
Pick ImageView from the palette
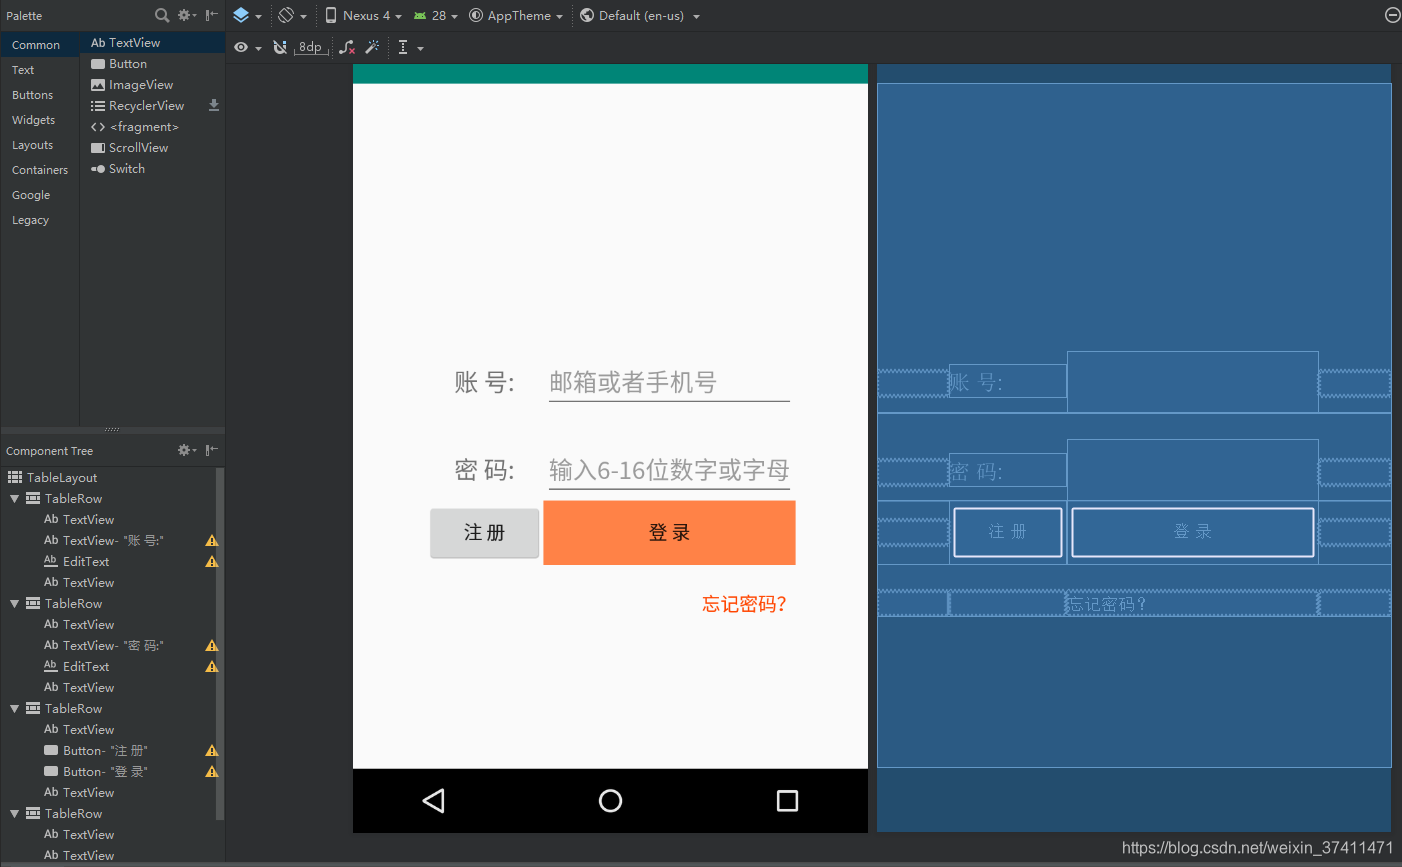(152, 85)
